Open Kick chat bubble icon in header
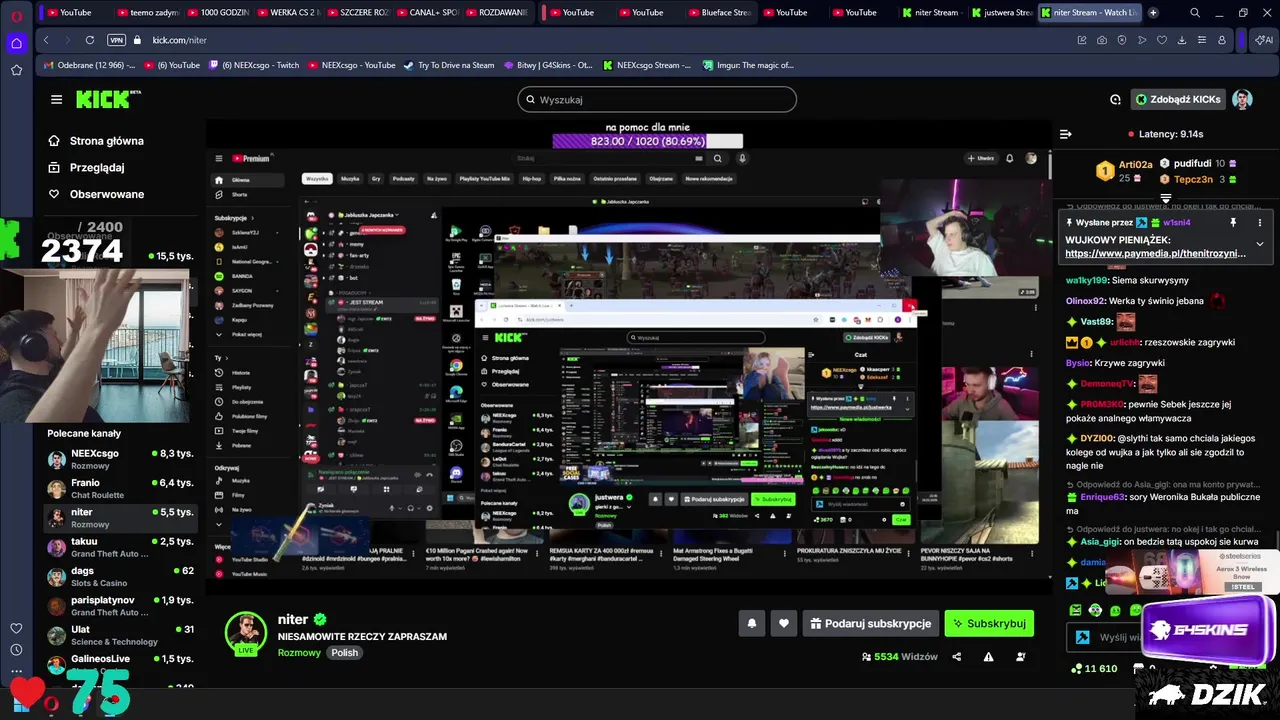The width and height of the screenshot is (1280, 720). pyautogui.click(x=1115, y=99)
